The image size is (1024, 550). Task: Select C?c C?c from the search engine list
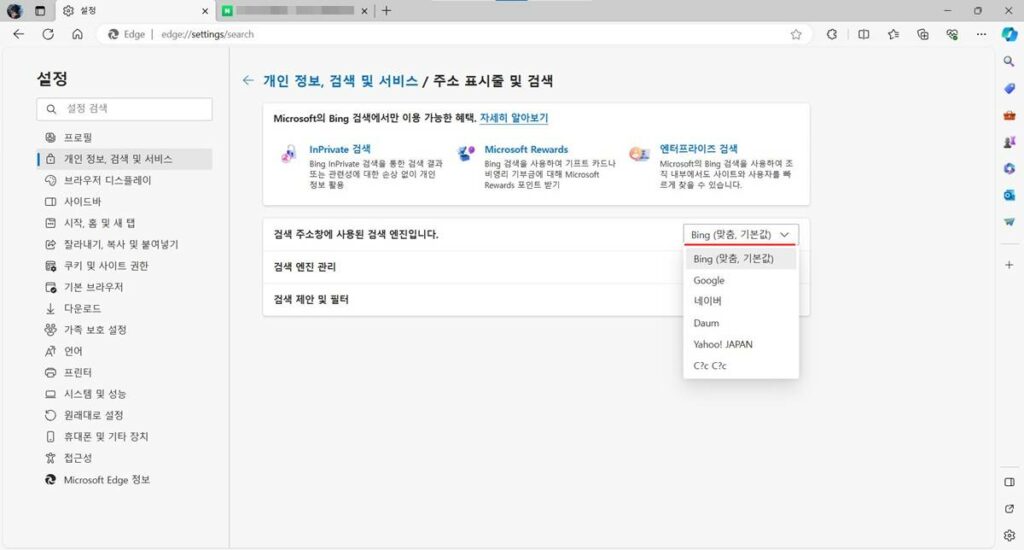click(x=740, y=366)
